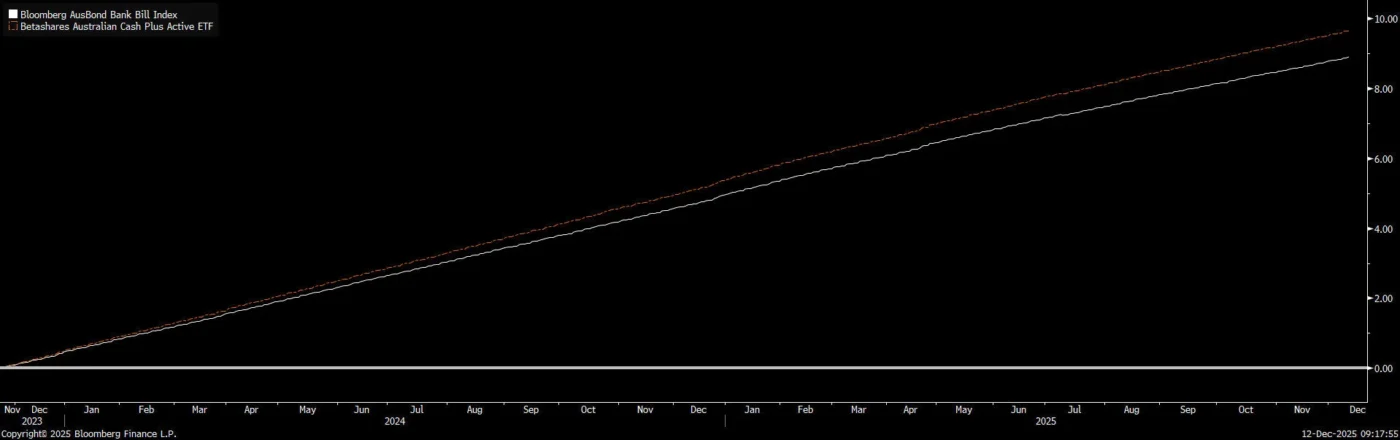Click the Aug month marker under 2025
The width and height of the screenshot is (1400, 440).
tap(1131, 409)
